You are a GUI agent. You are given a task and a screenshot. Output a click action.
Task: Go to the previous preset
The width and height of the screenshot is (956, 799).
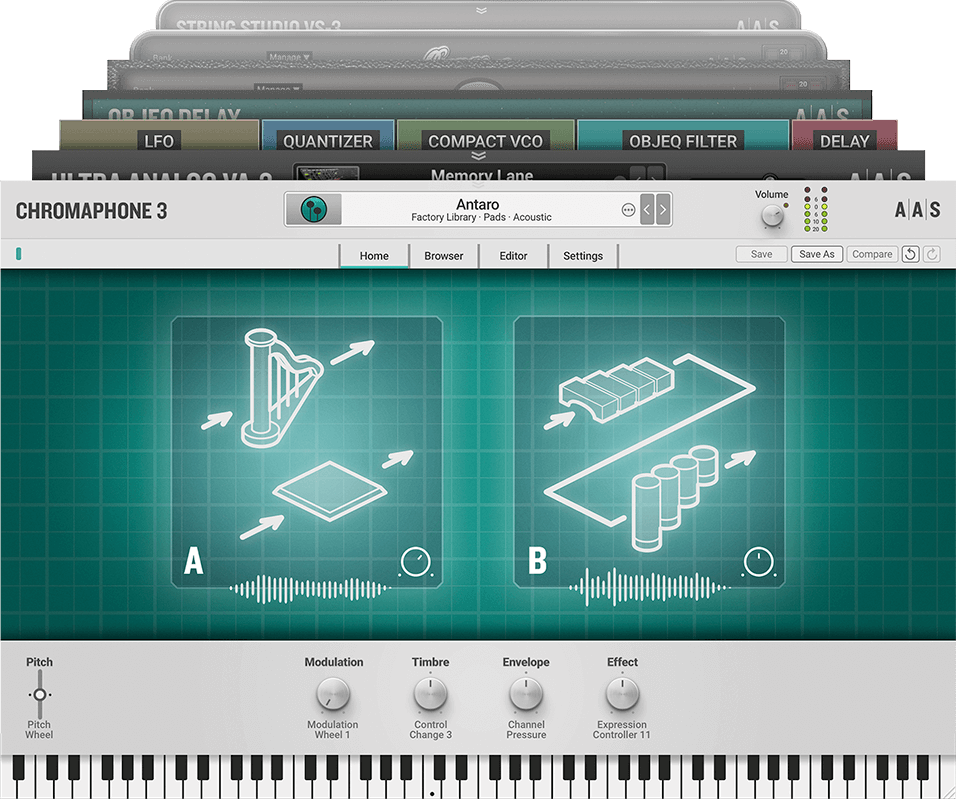click(647, 210)
